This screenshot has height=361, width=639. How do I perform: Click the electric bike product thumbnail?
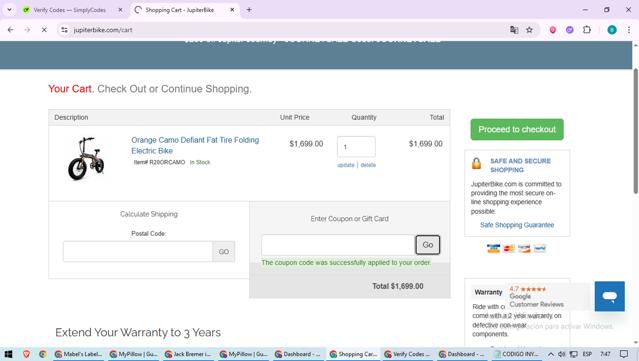click(86, 158)
